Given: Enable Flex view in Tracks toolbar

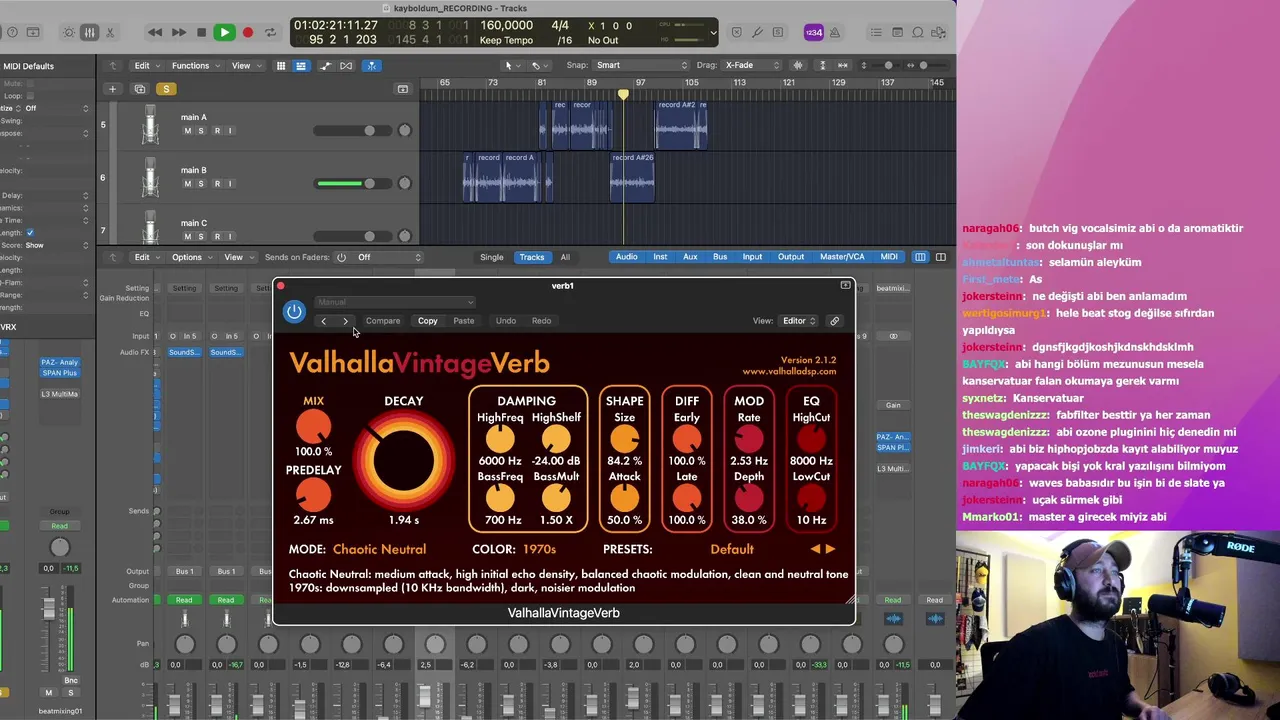Looking at the screenshot, I should point(346,66).
